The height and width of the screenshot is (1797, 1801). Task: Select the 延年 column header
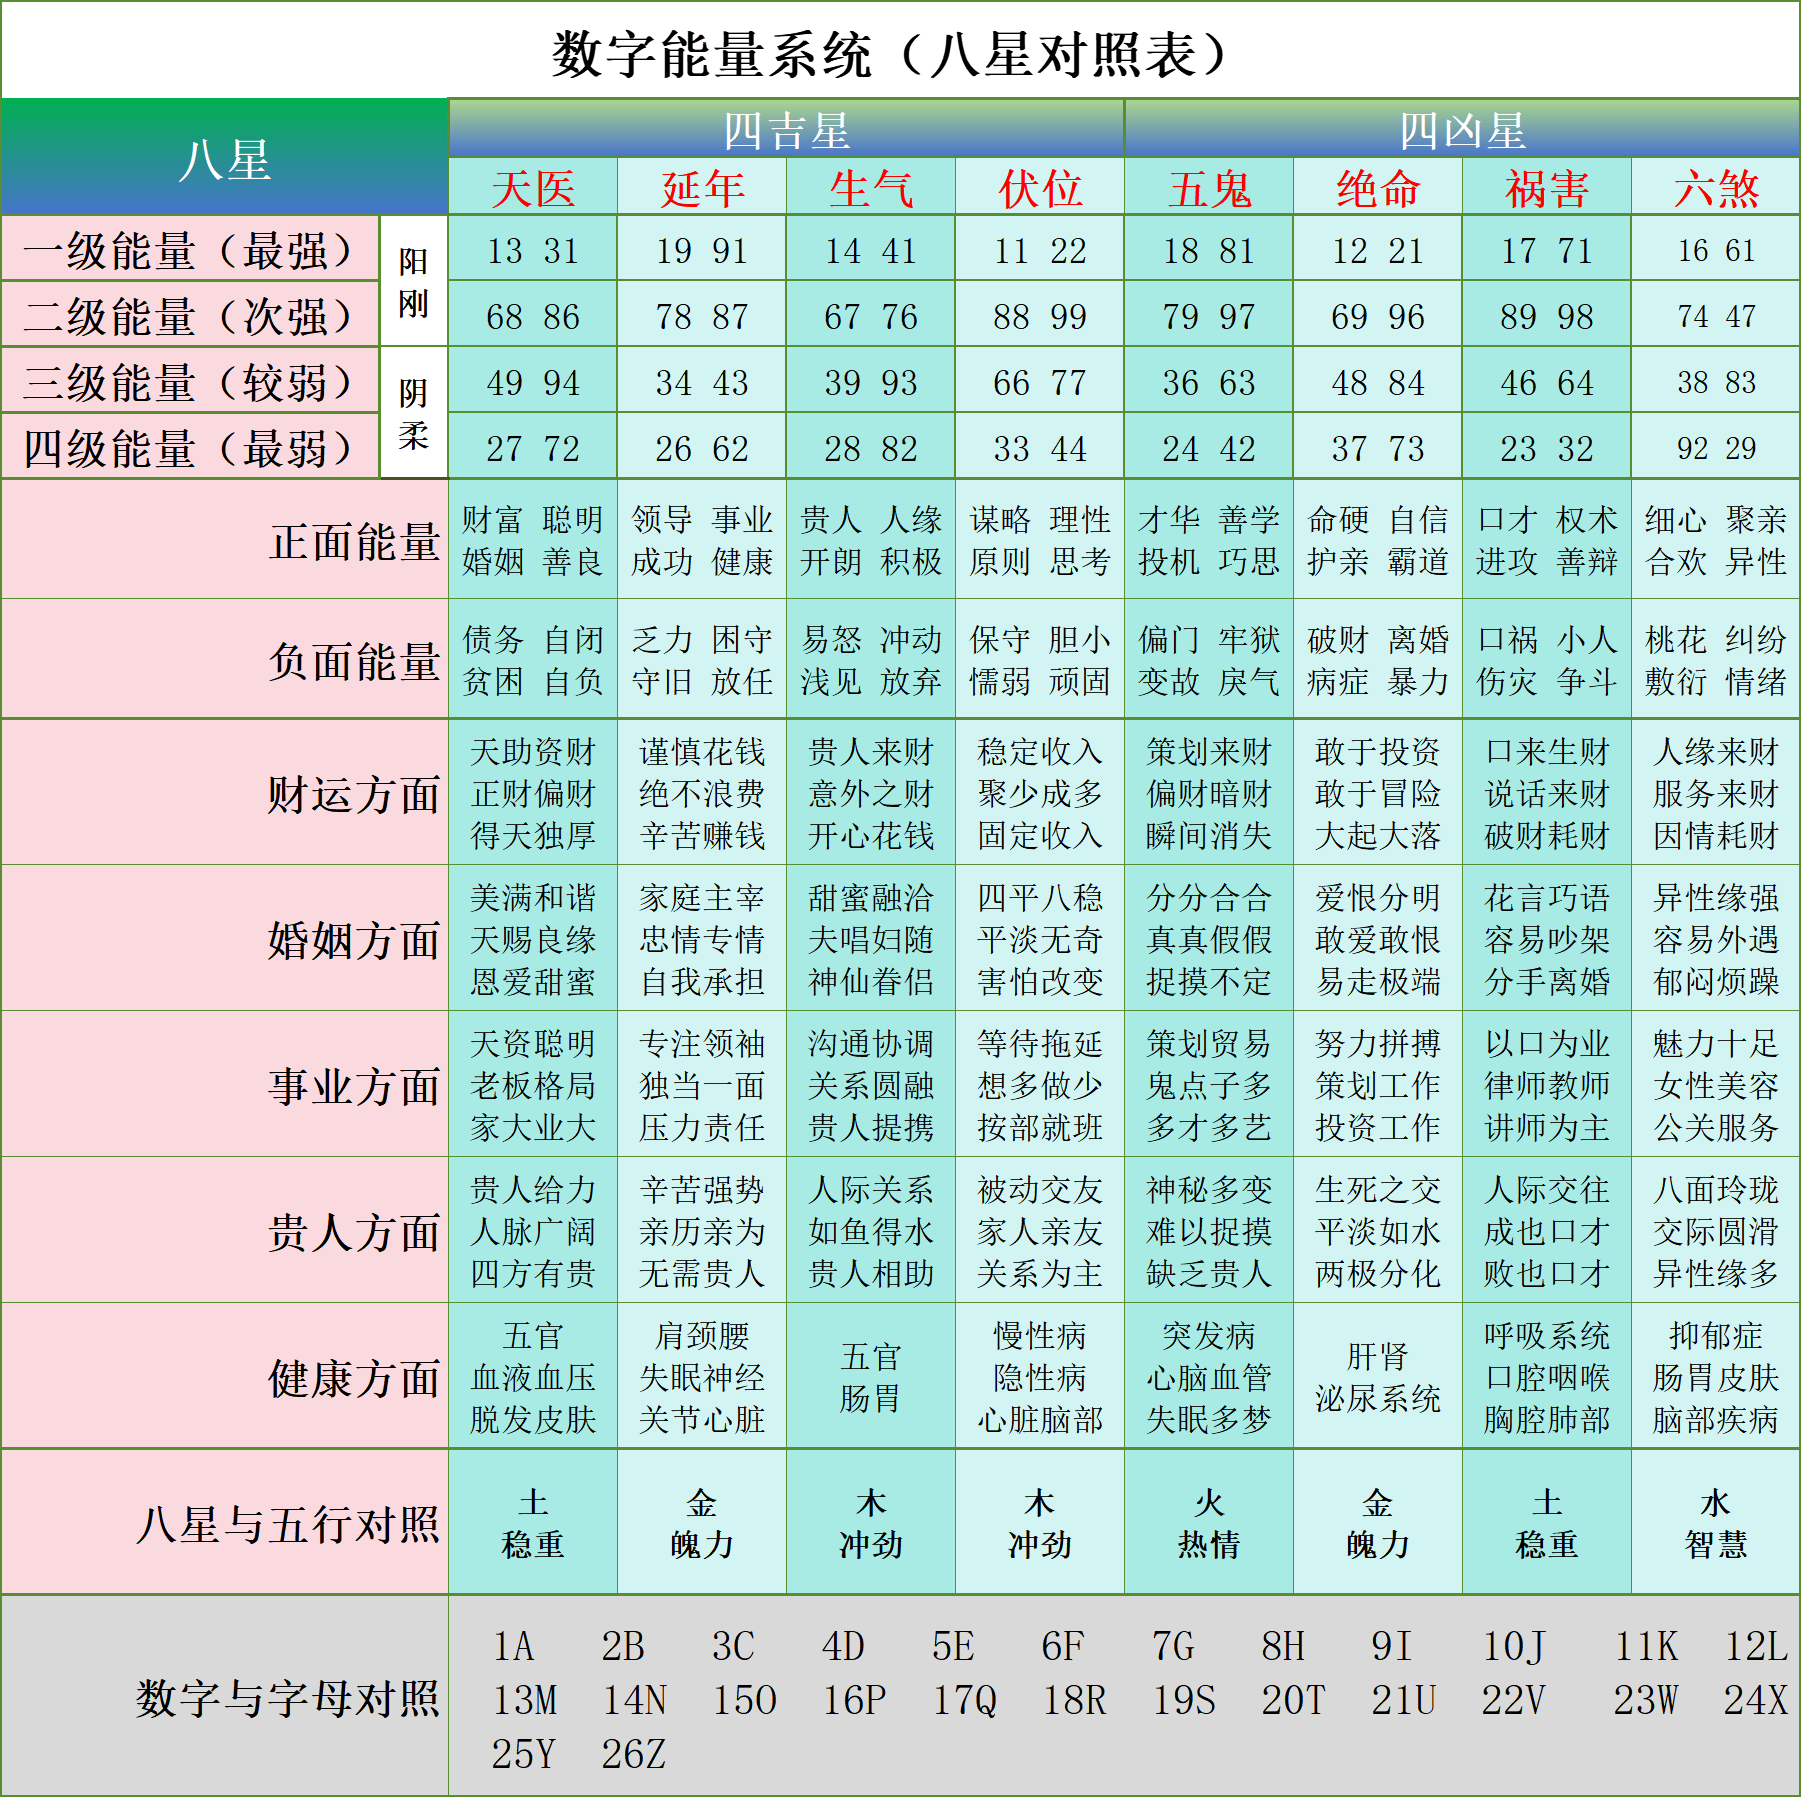click(x=702, y=187)
